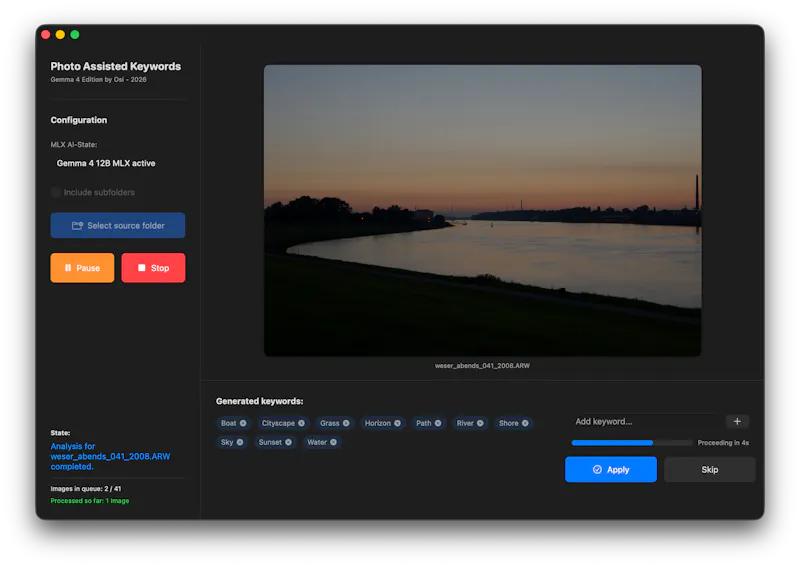Click the Configuration heading

(79, 120)
